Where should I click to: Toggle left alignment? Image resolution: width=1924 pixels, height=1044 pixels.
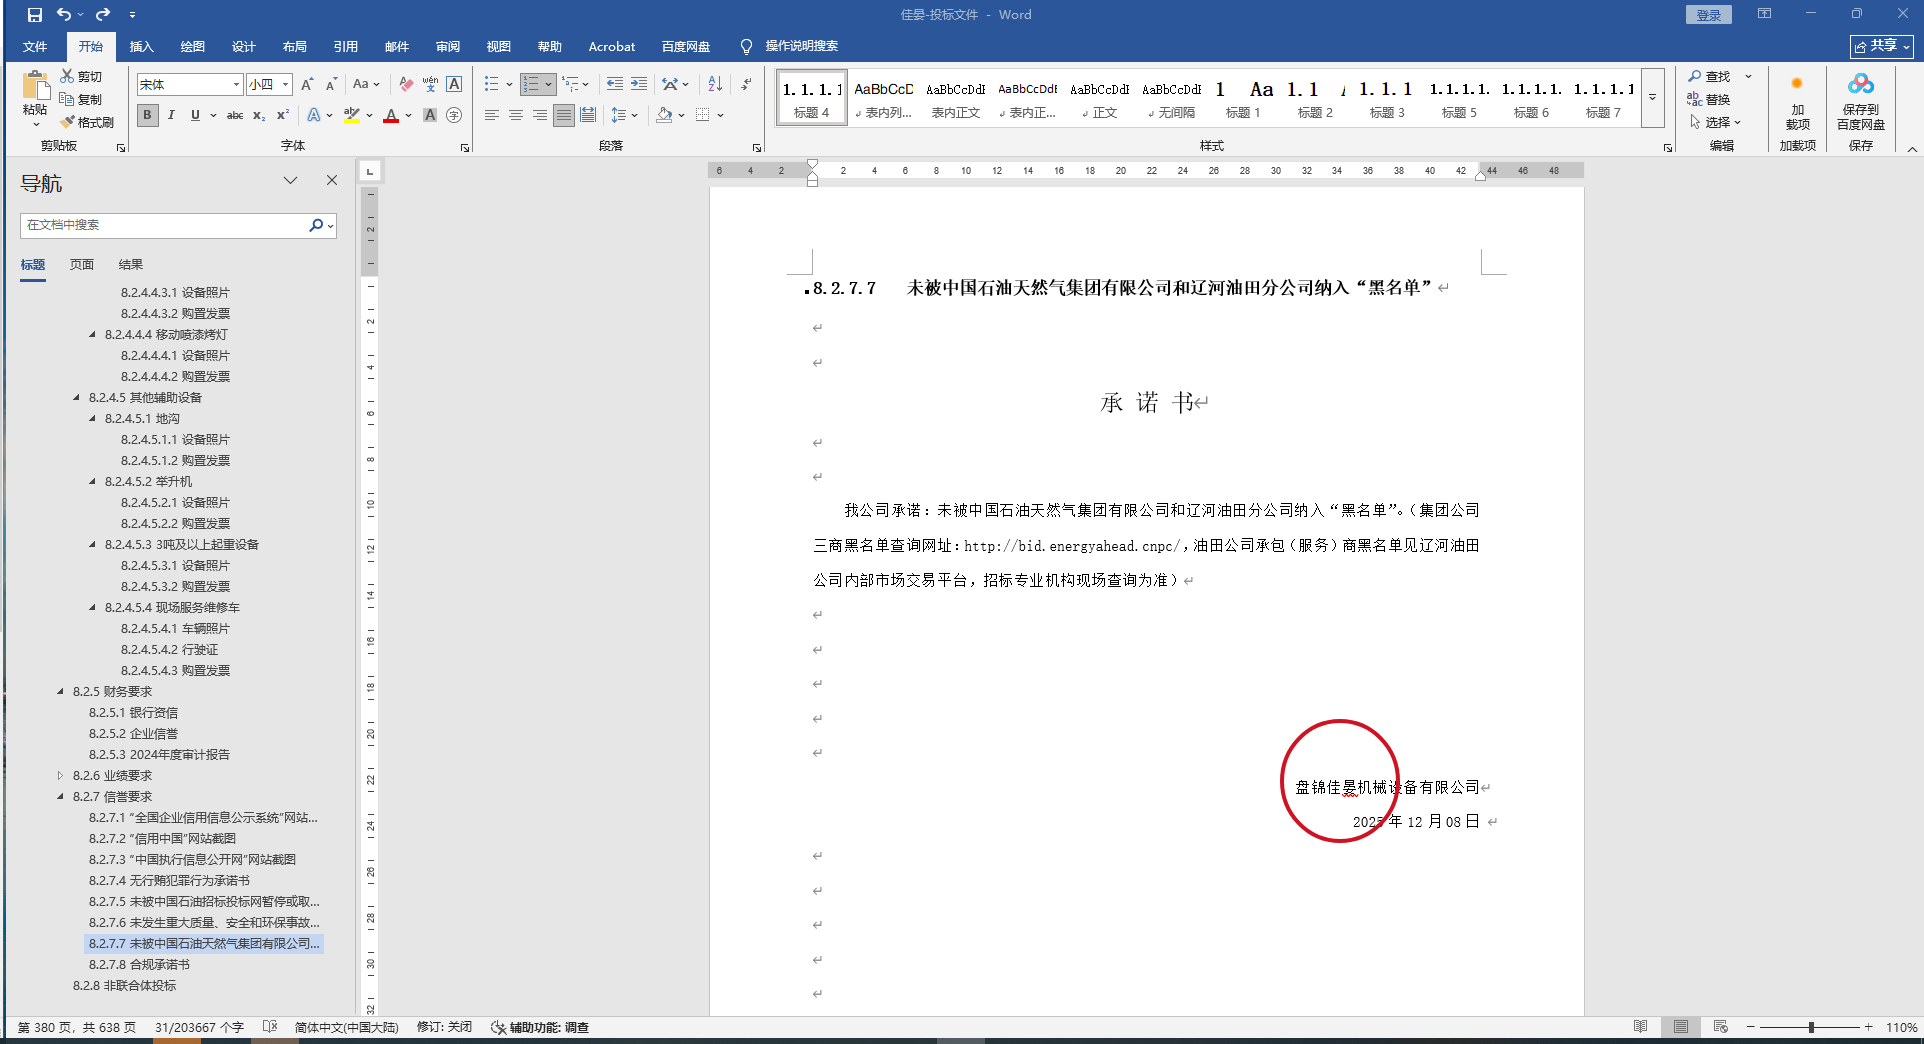tap(492, 115)
